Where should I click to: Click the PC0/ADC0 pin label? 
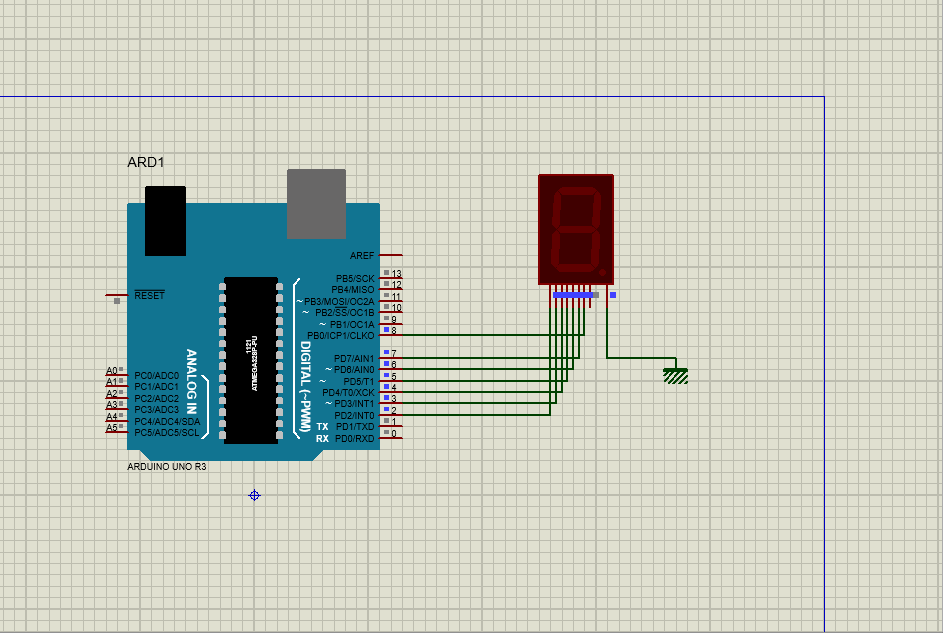tap(156, 375)
